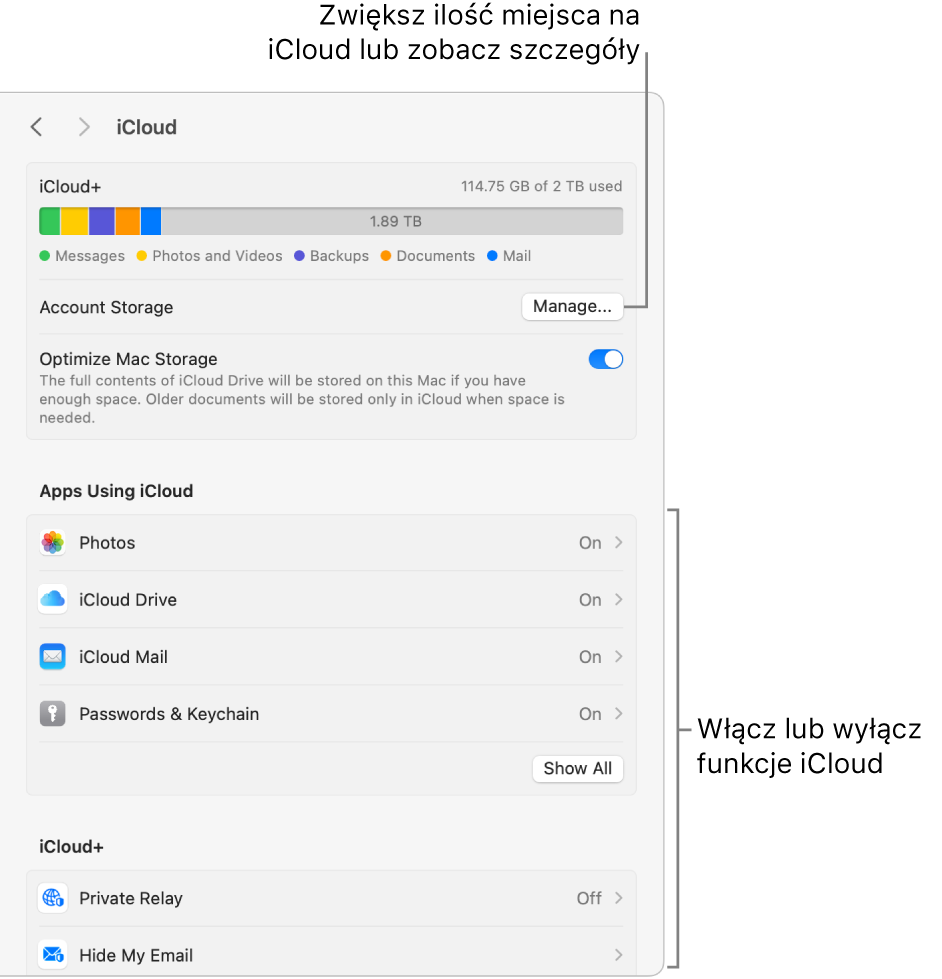Click the iCloud Drive cloud icon

(x=52, y=599)
